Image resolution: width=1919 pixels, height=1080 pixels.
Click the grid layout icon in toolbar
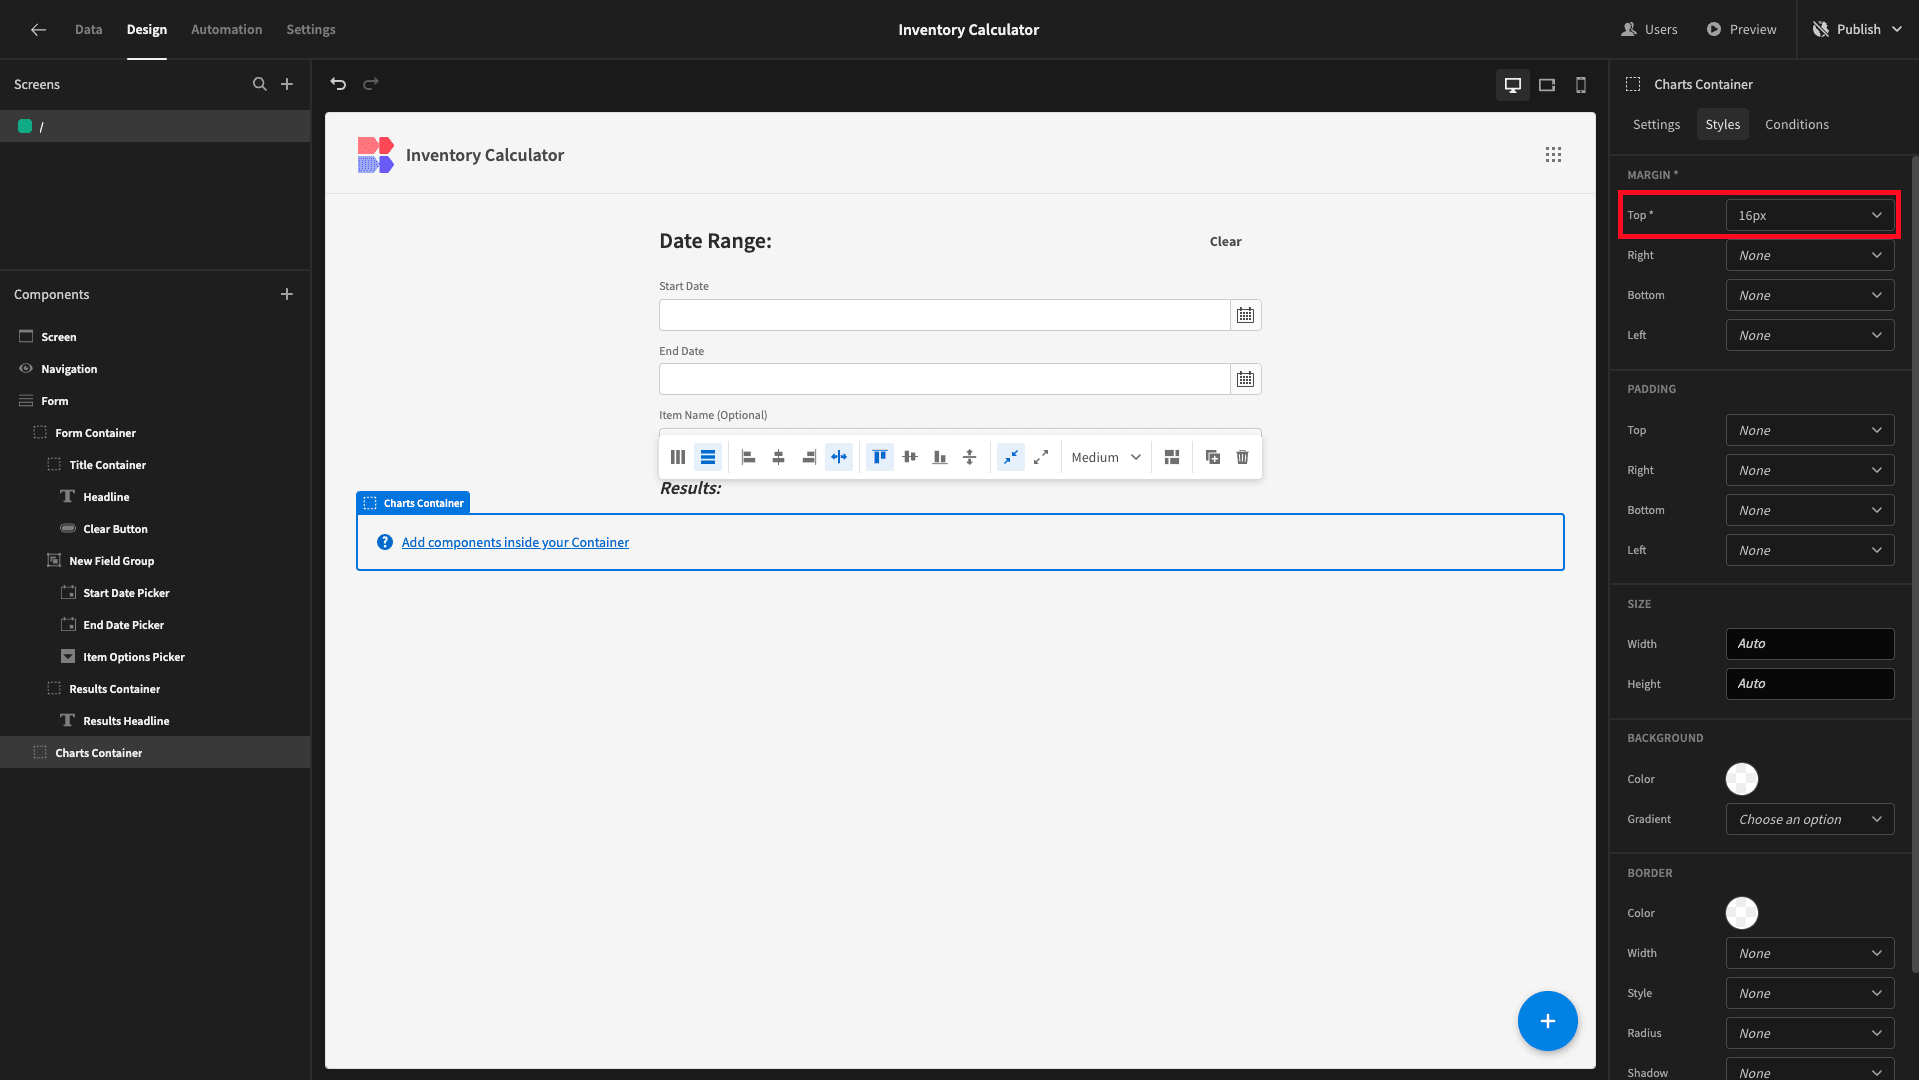pyautogui.click(x=1172, y=457)
